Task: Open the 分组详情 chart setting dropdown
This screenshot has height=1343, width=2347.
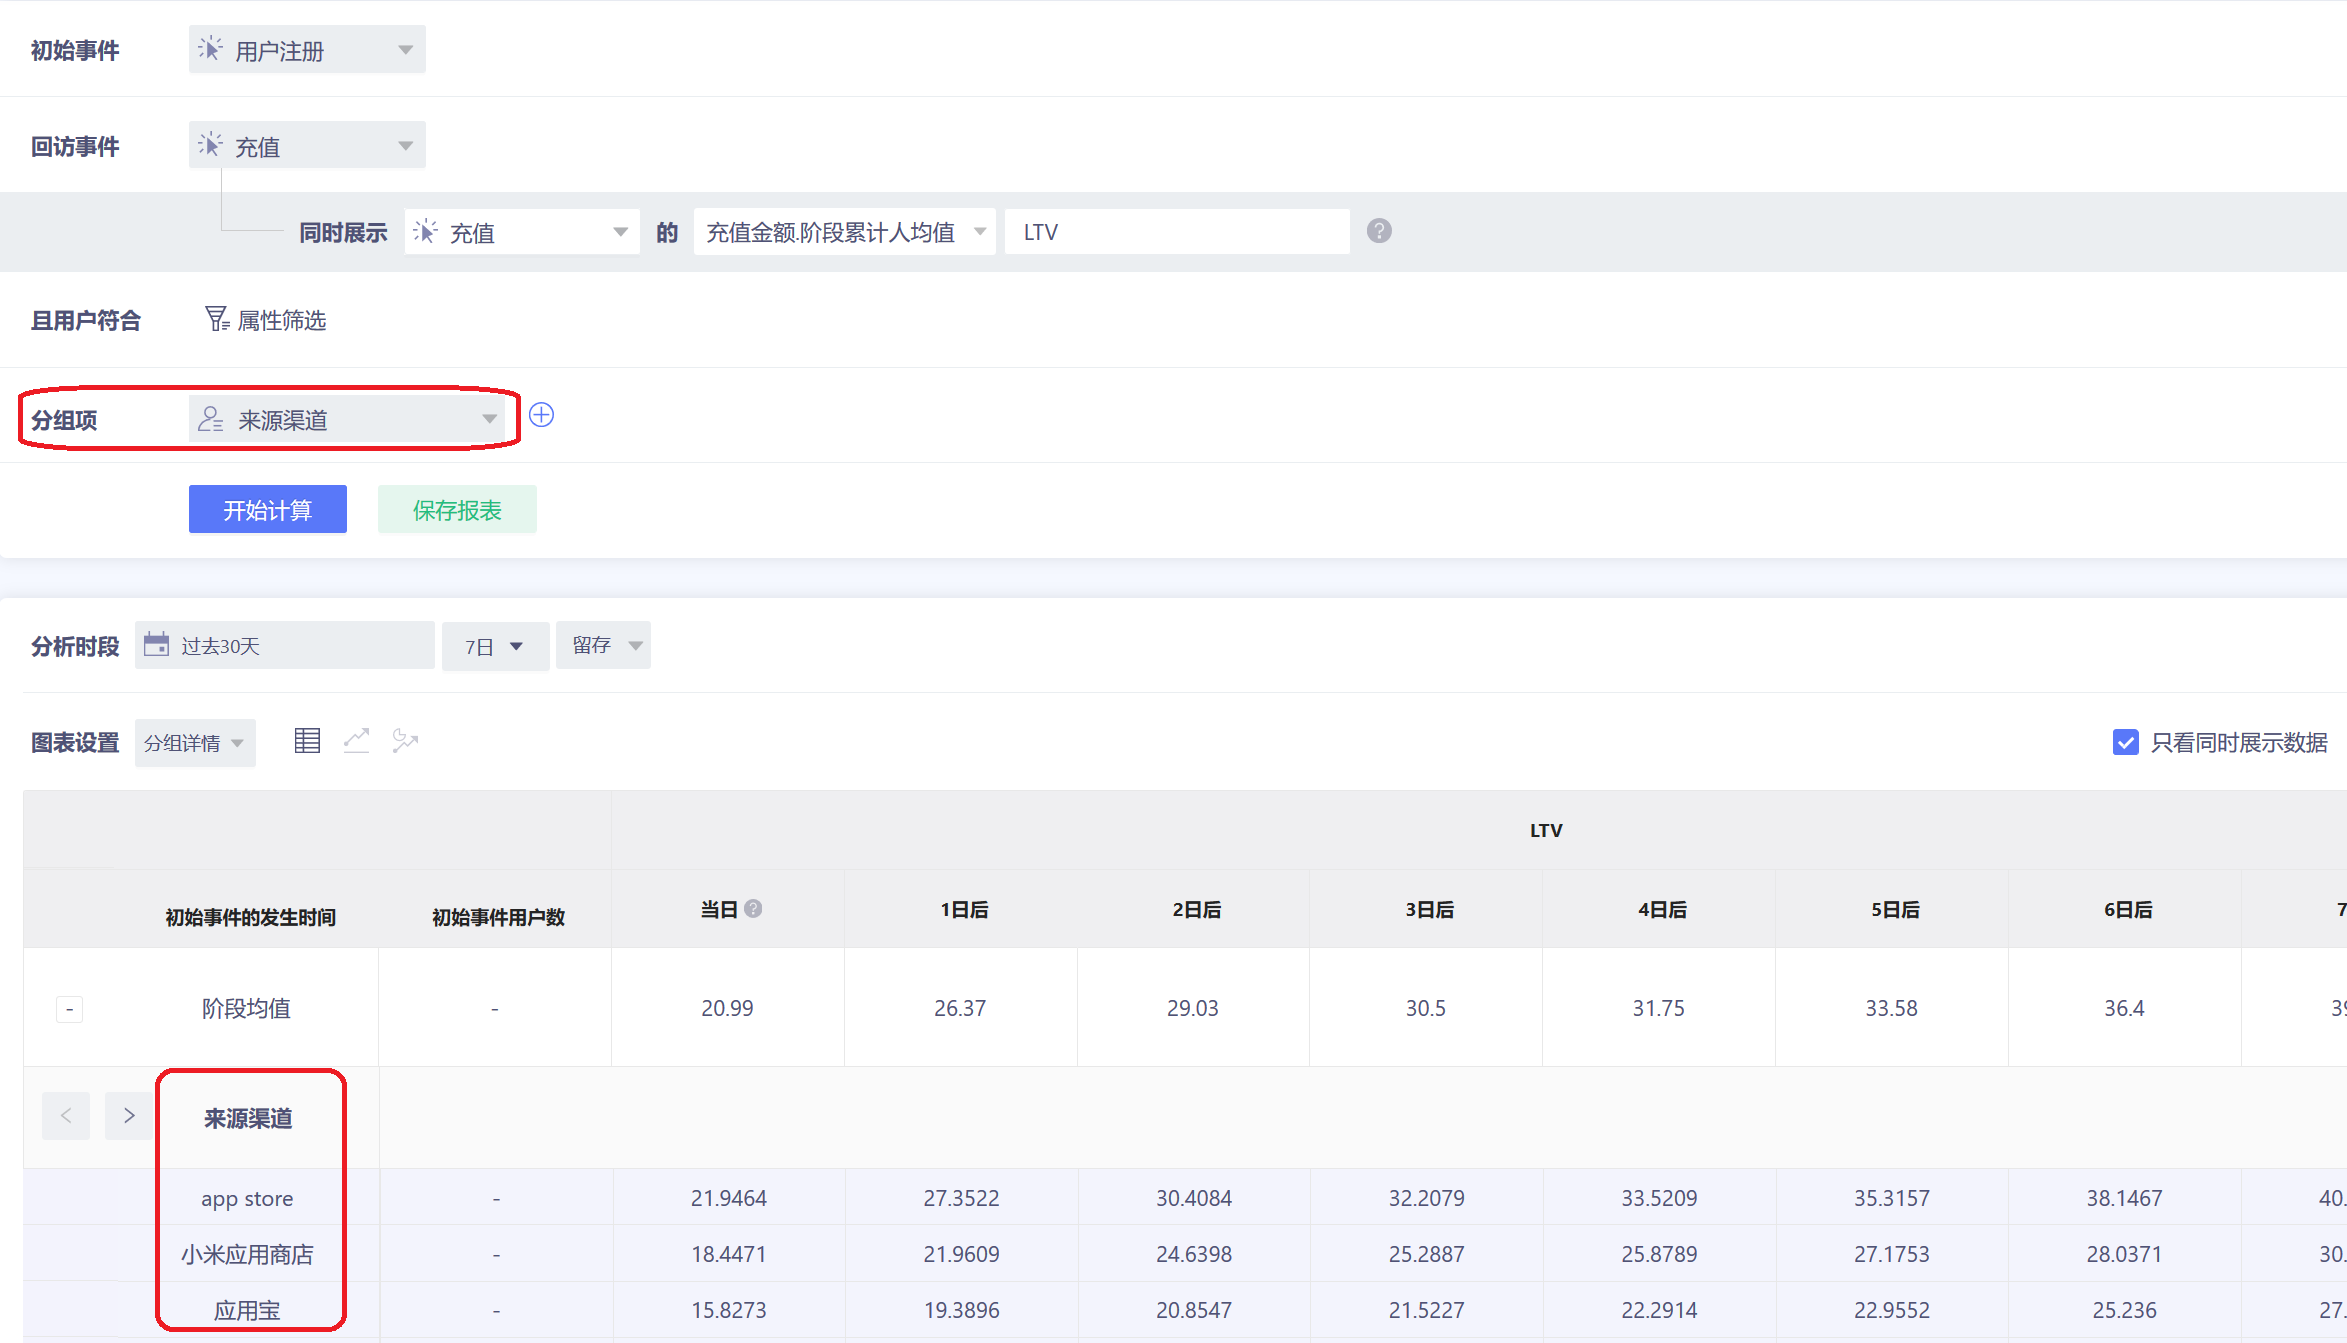Action: 195,743
